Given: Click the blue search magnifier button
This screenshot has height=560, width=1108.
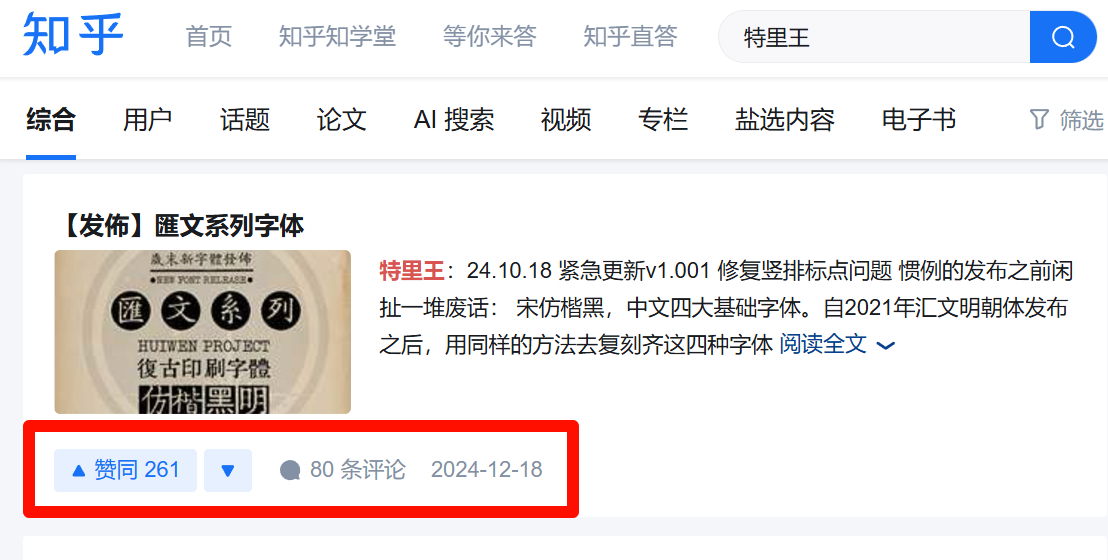Looking at the screenshot, I should 1063,37.
